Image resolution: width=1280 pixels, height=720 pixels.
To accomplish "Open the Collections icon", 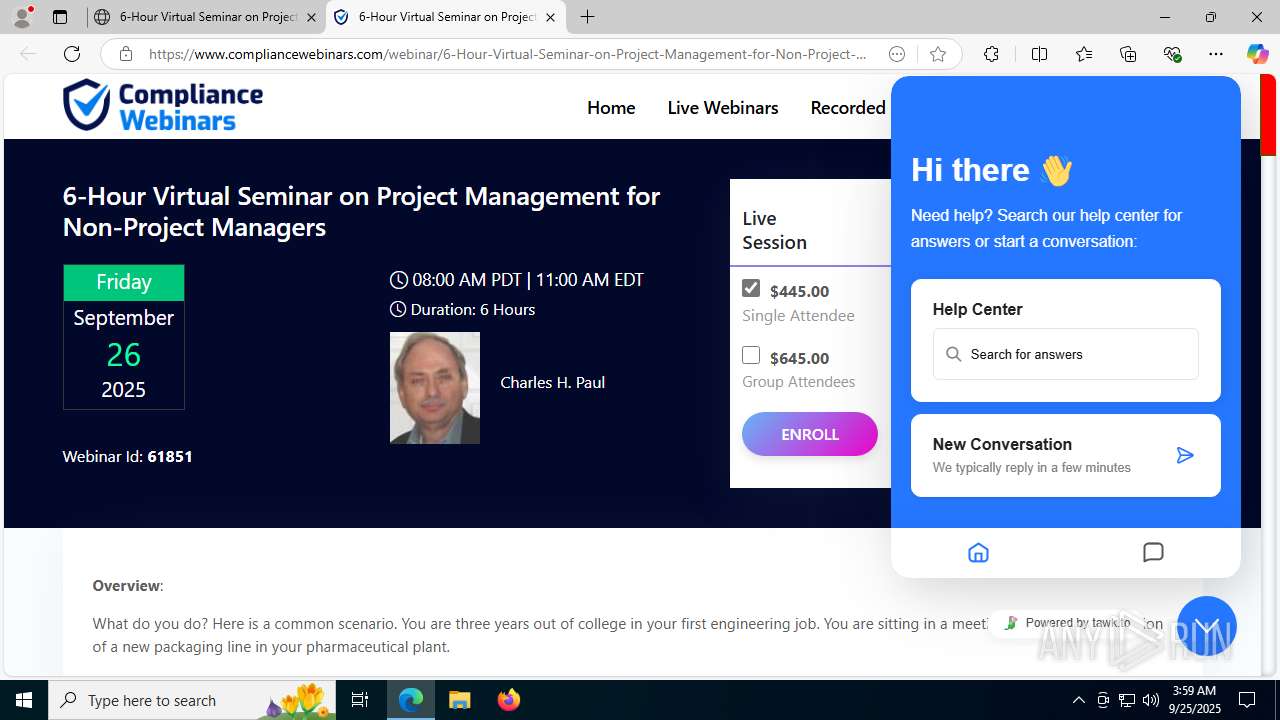I will point(1128,54).
